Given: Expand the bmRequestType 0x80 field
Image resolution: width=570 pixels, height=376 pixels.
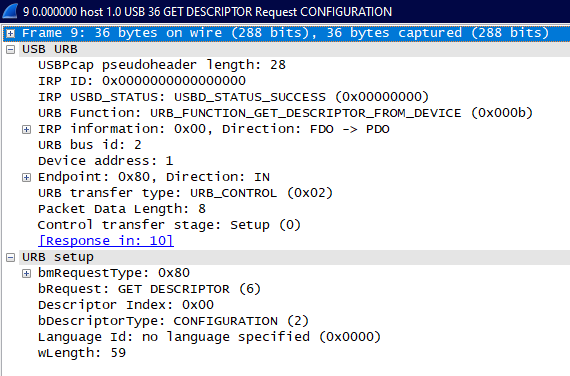Looking at the screenshot, I should (x=26, y=273).
